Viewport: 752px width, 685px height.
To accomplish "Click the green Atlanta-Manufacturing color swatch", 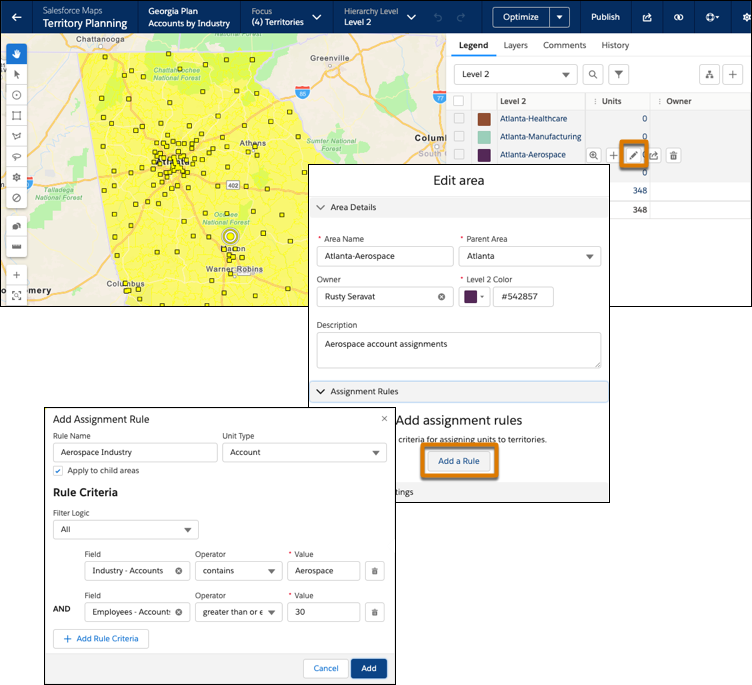I will [x=484, y=137].
